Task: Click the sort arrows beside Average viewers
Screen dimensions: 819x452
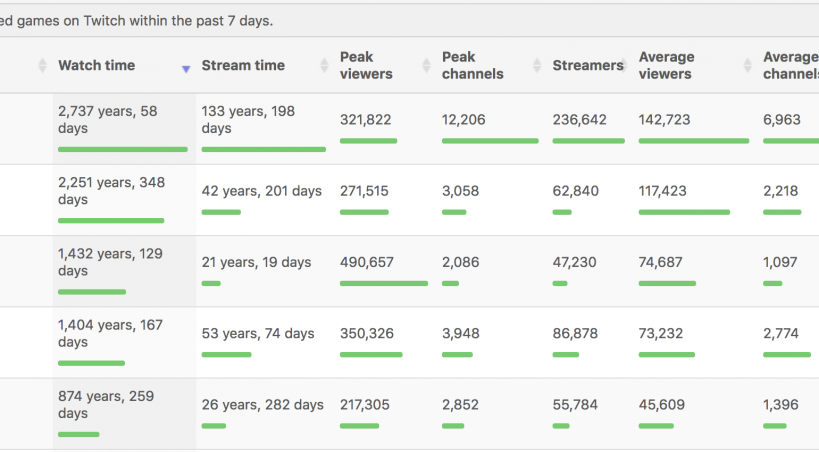Action: (x=748, y=66)
